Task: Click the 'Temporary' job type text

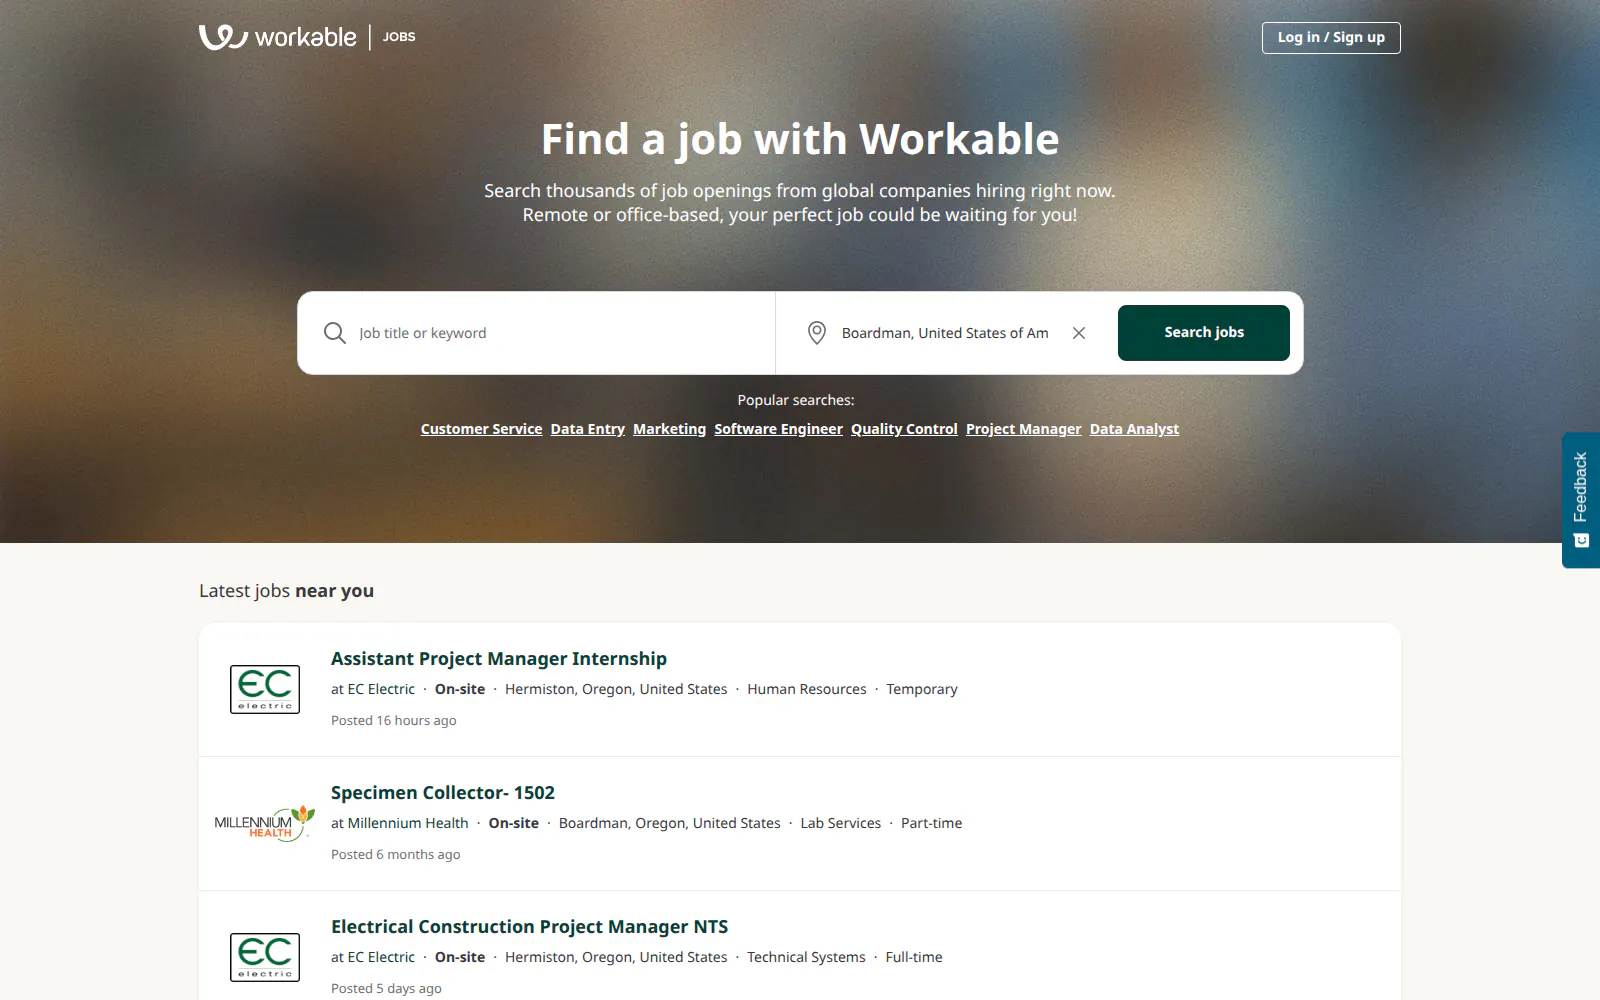Action: point(922,689)
